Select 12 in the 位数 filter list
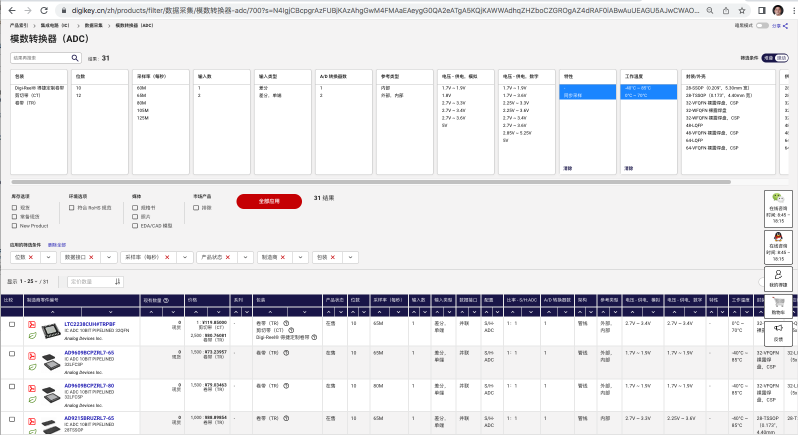Screen dimensions: 798x435 click(79, 96)
